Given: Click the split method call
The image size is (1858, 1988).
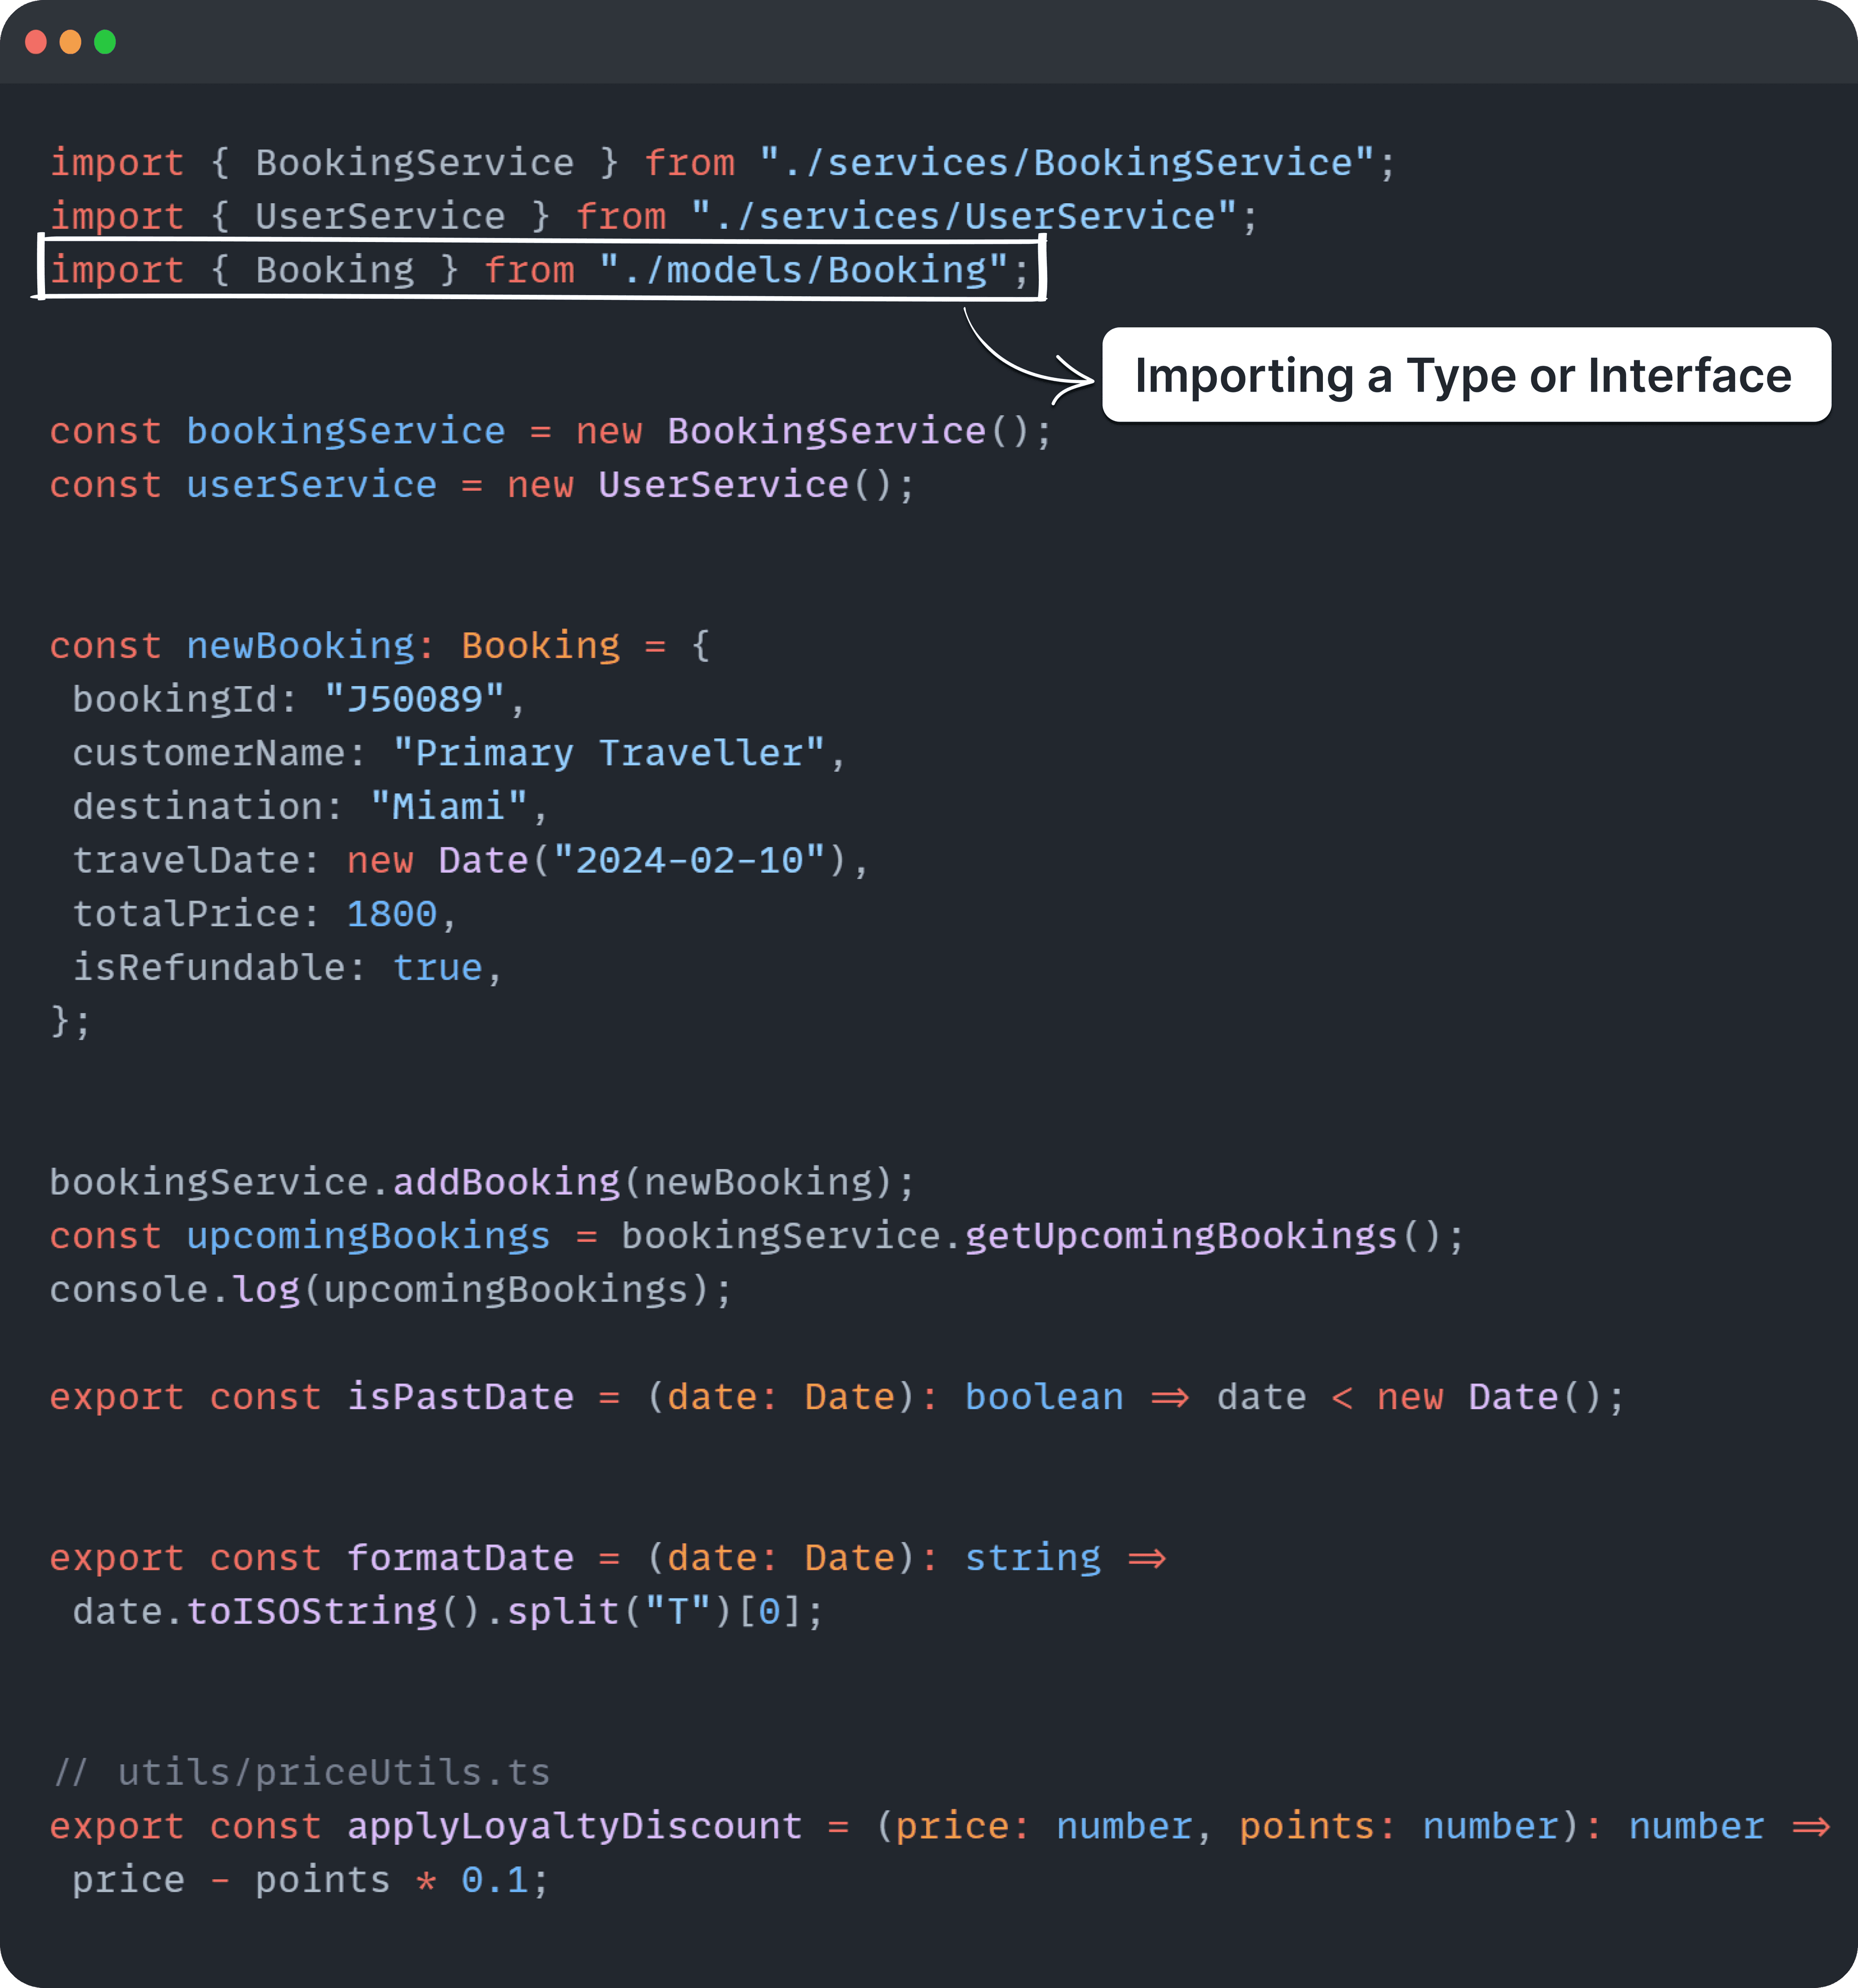Looking at the screenshot, I should pyautogui.click(x=563, y=1612).
